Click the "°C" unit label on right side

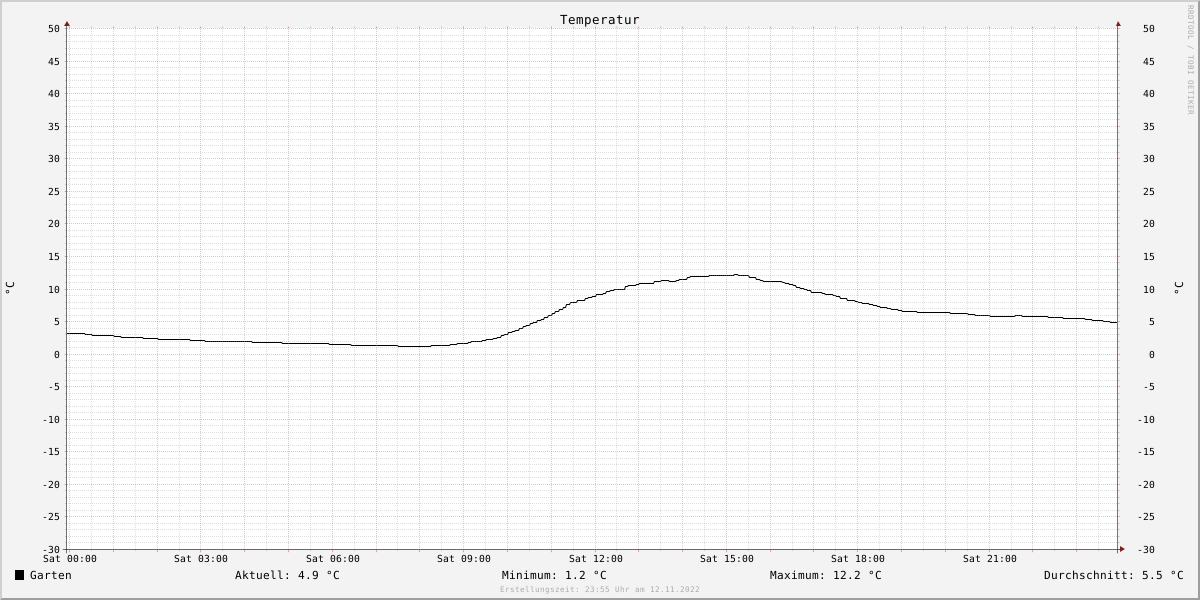(x=1177, y=287)
